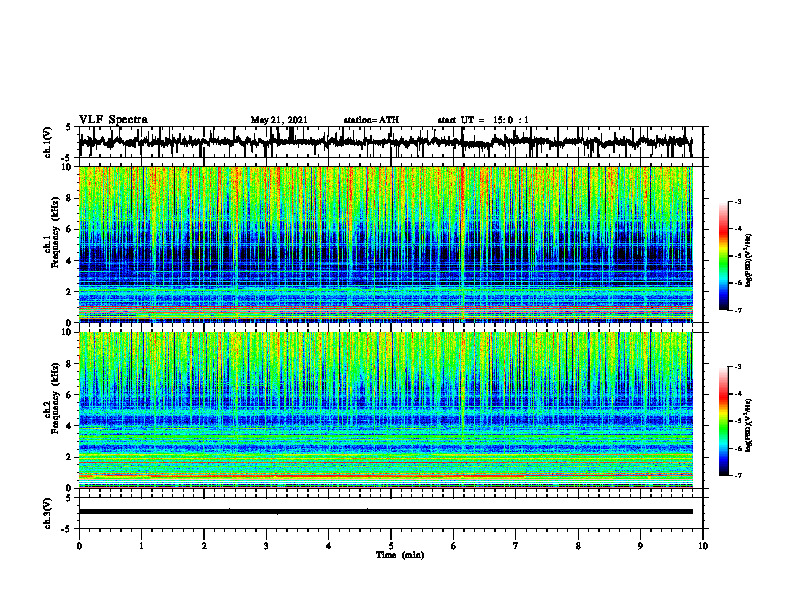This screenshot has width=792, height=612.
Task: Click the '-4' tick on ch.2 colorbar
Action: point(738,393)
